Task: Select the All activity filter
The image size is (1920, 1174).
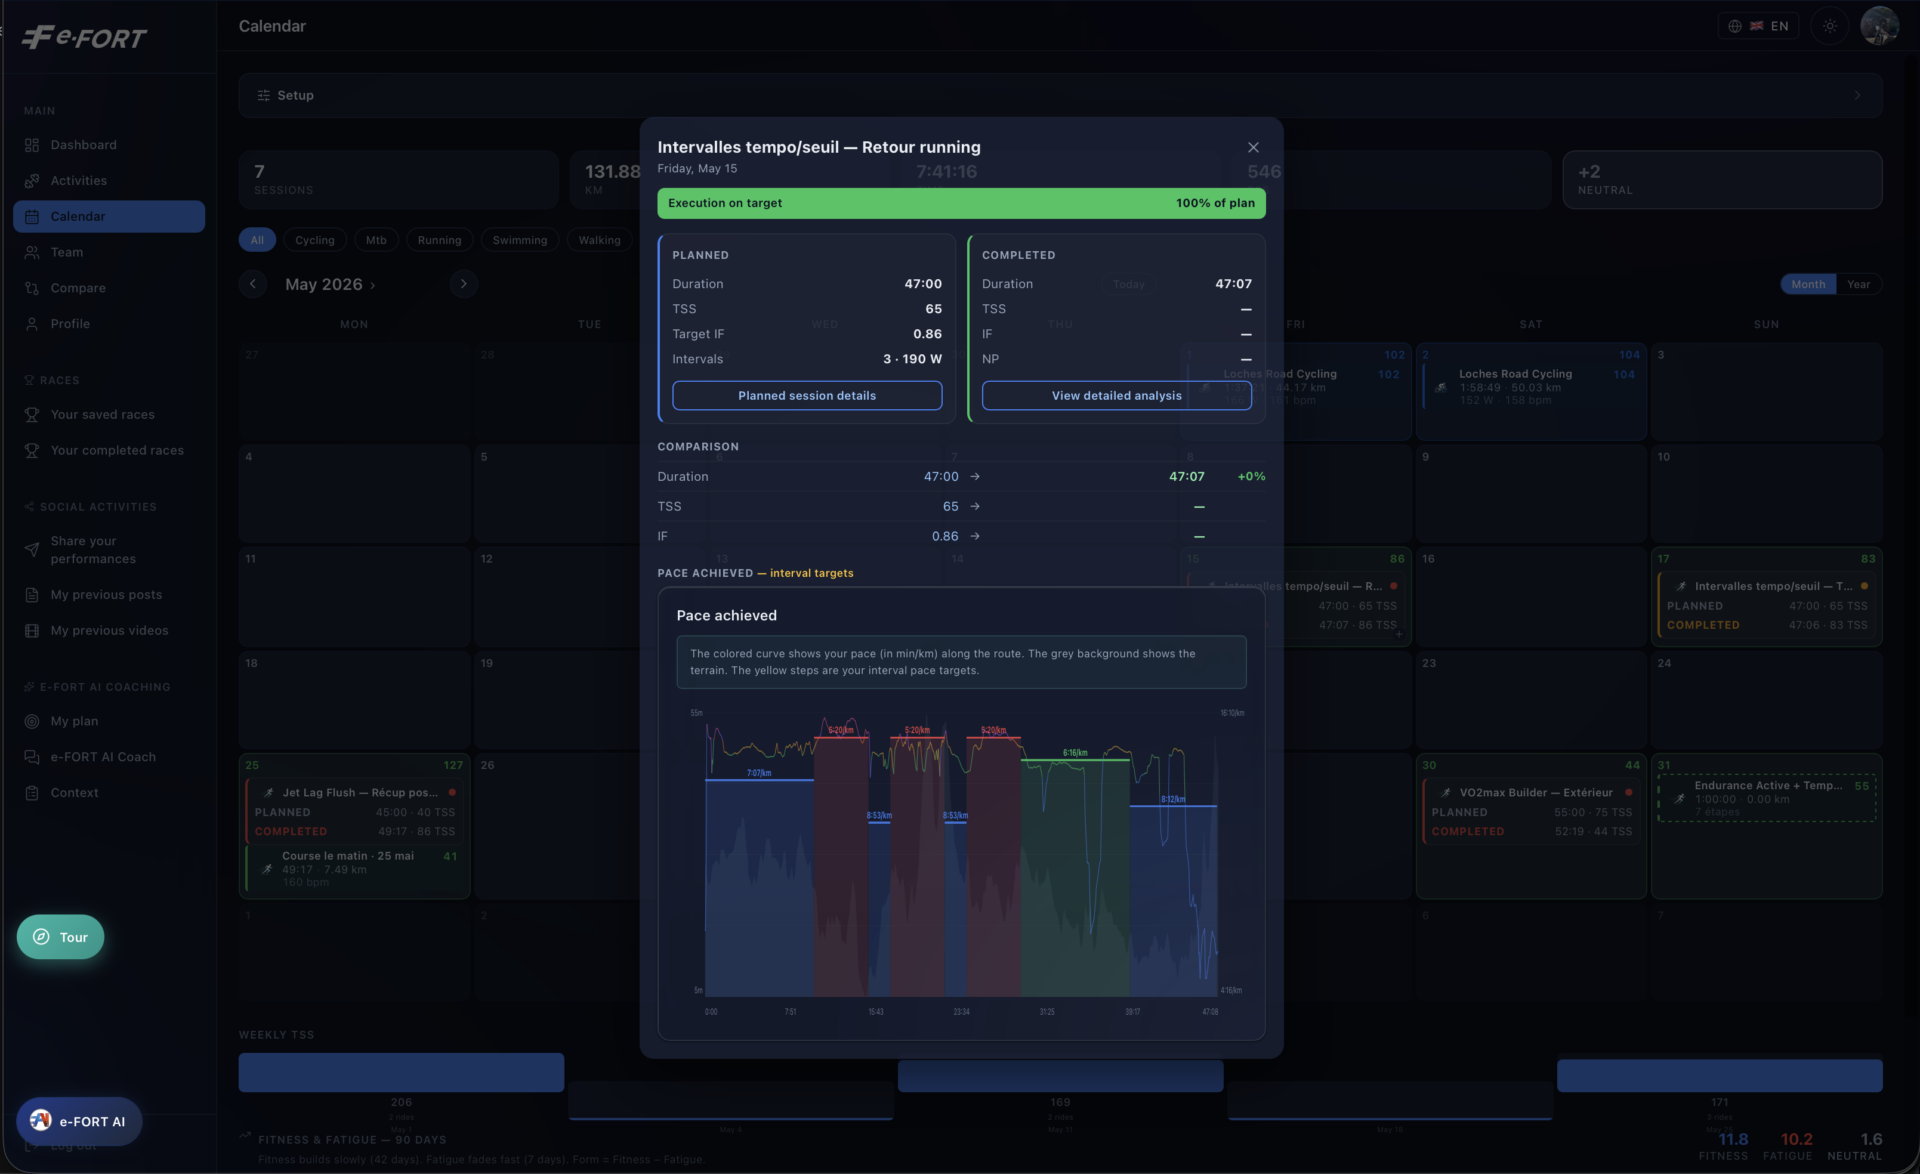Action: [x=257, y=240]
